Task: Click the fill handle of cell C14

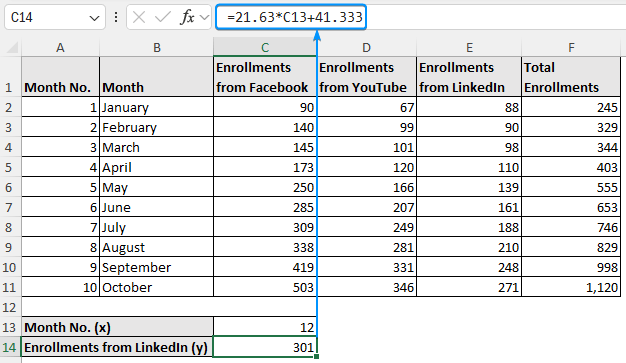Action: pos(317,356)
